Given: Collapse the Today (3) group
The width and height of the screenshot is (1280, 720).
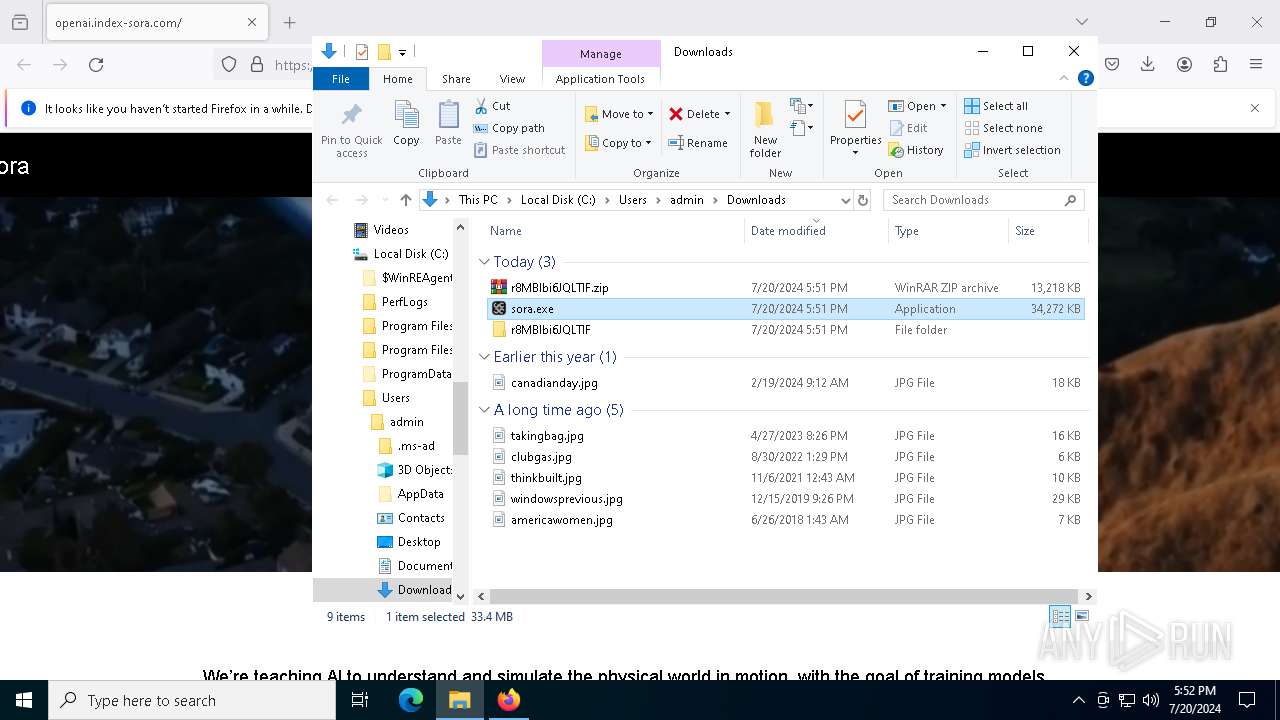Looking at the screenshot, I should 484,262.
